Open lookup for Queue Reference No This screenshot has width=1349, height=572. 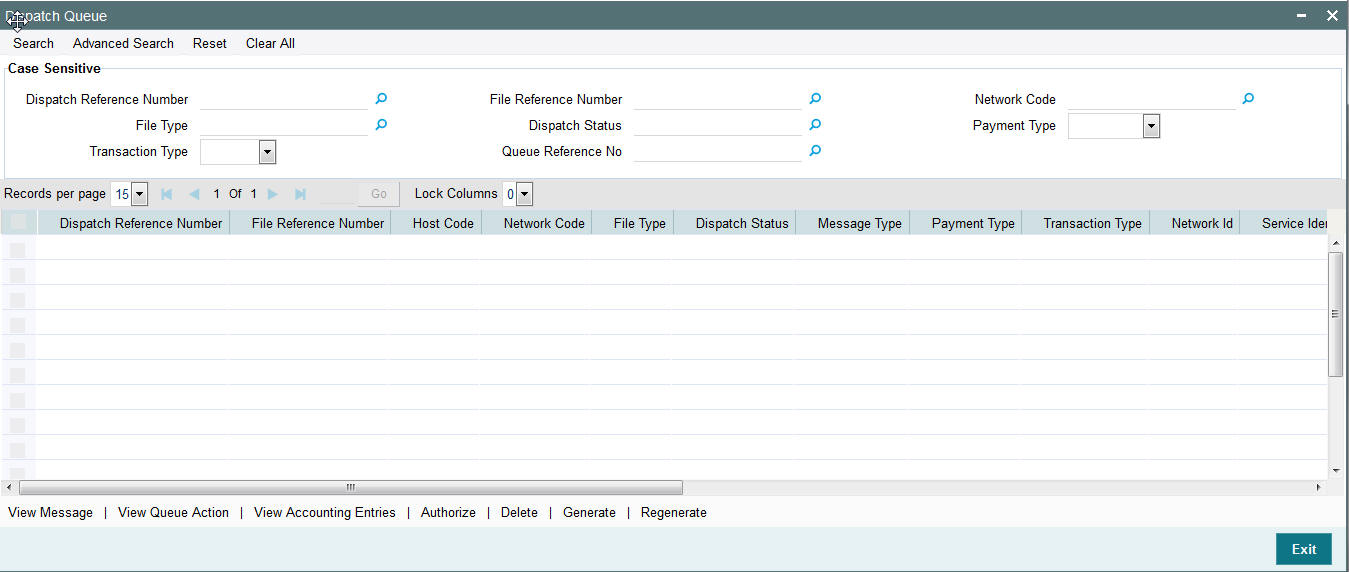[815, 151]
